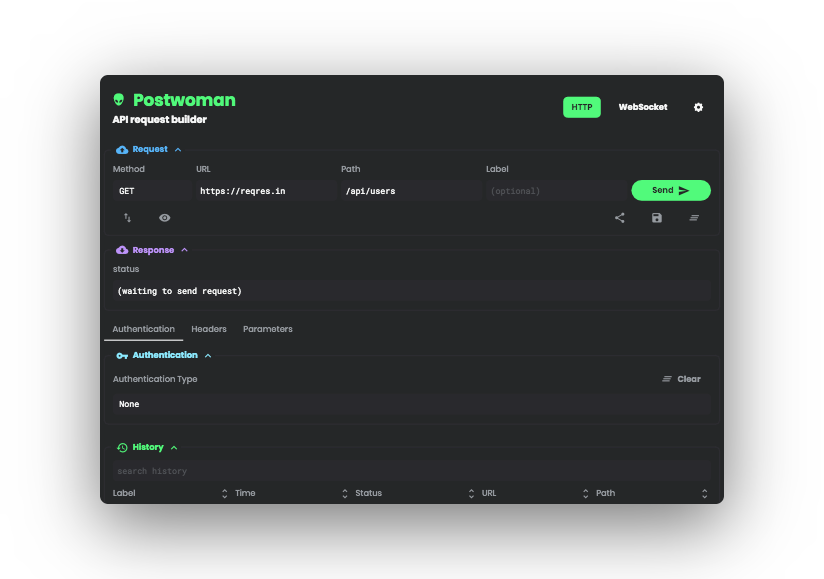This screenshot has height=579, width=824.
Task: Click the Postwoman title link
Action: point(184,99)
